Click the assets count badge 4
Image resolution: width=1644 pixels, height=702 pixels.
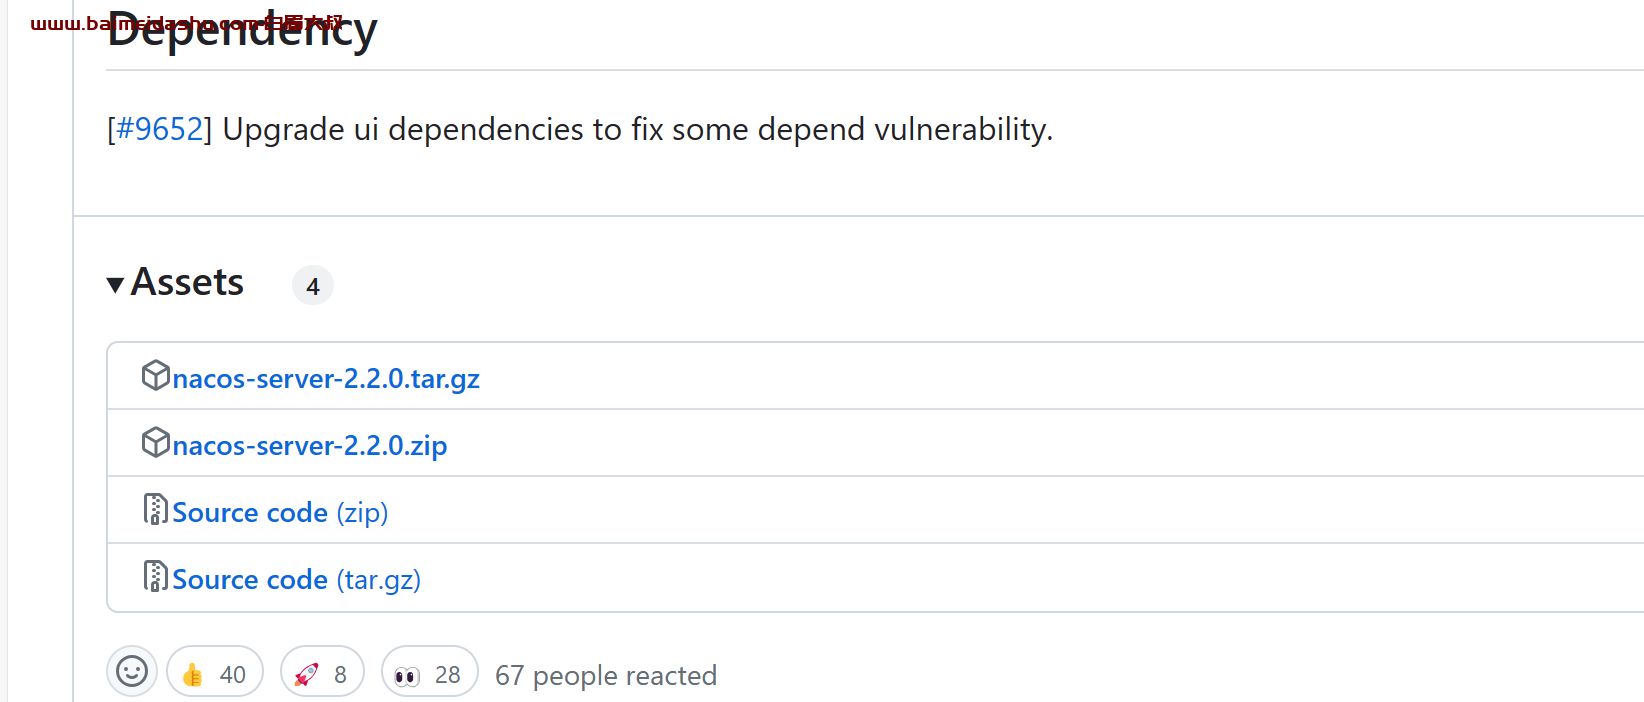[313, 286]
